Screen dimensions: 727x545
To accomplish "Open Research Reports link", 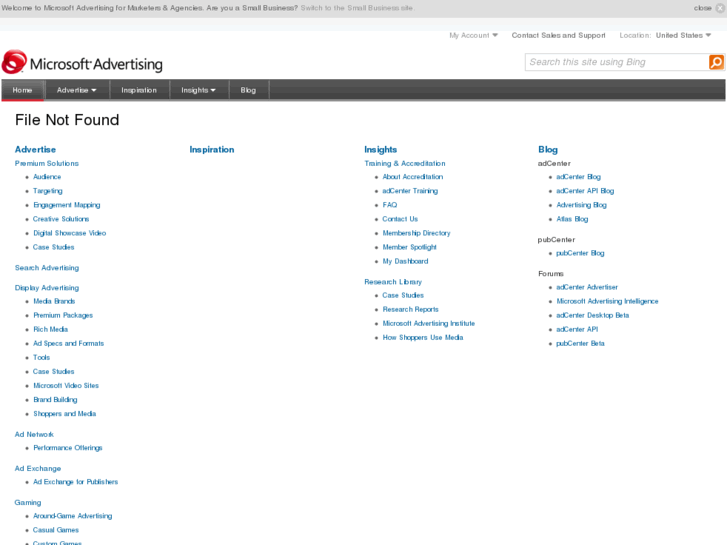I will pos(410,309).
